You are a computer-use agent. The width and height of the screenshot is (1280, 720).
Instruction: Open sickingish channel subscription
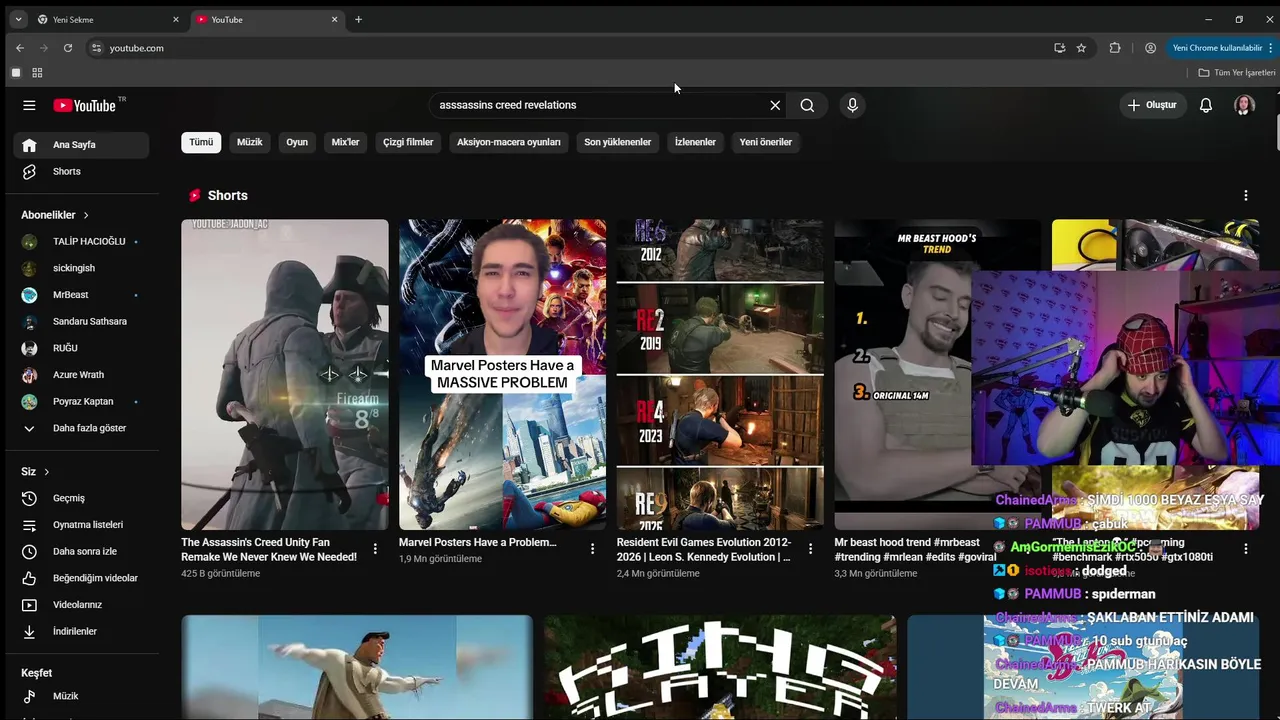click(x=81, y=268)
